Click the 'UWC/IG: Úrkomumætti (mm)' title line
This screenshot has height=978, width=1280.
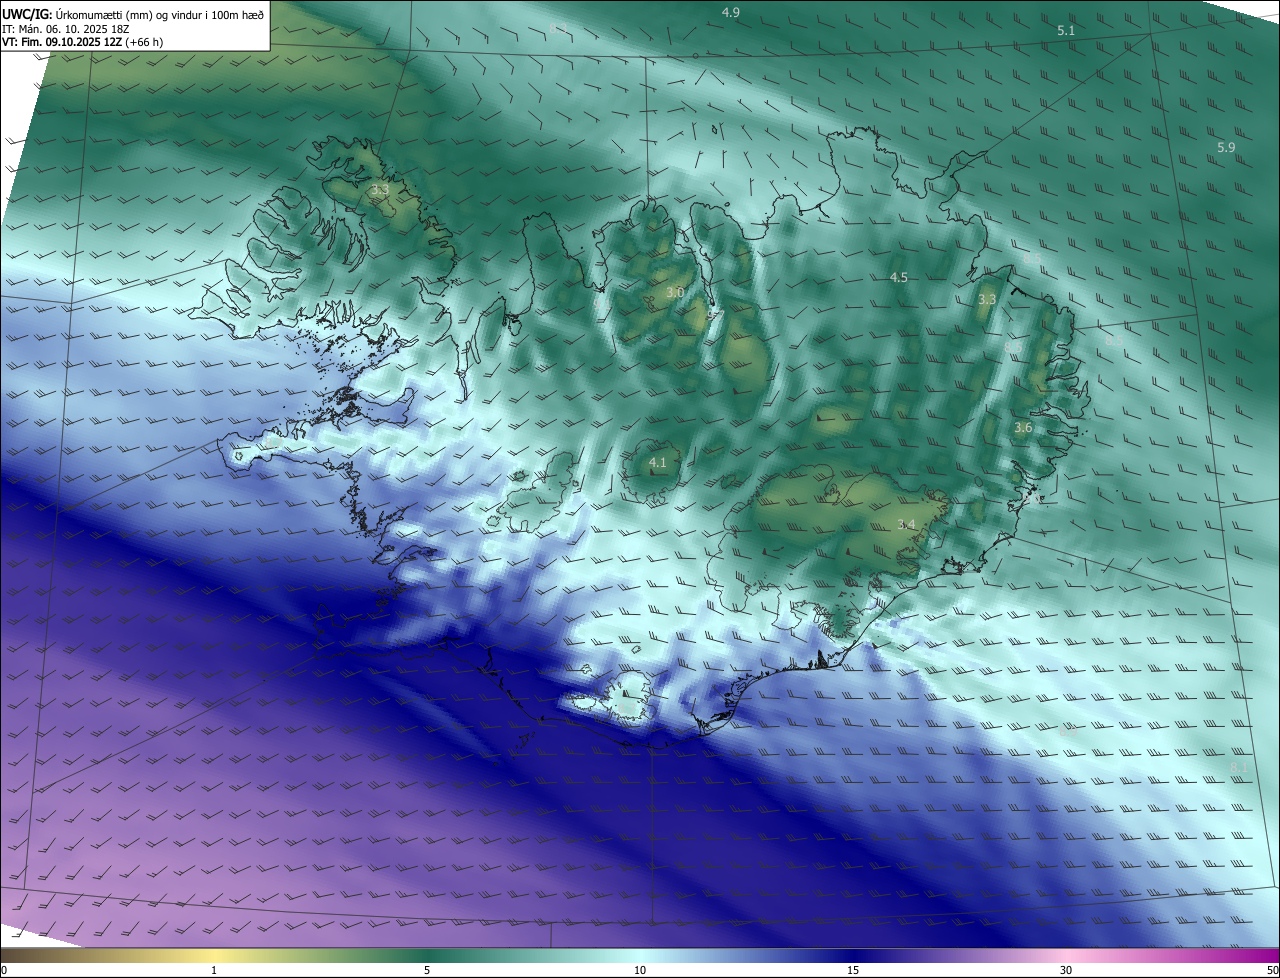coord(133,14)
